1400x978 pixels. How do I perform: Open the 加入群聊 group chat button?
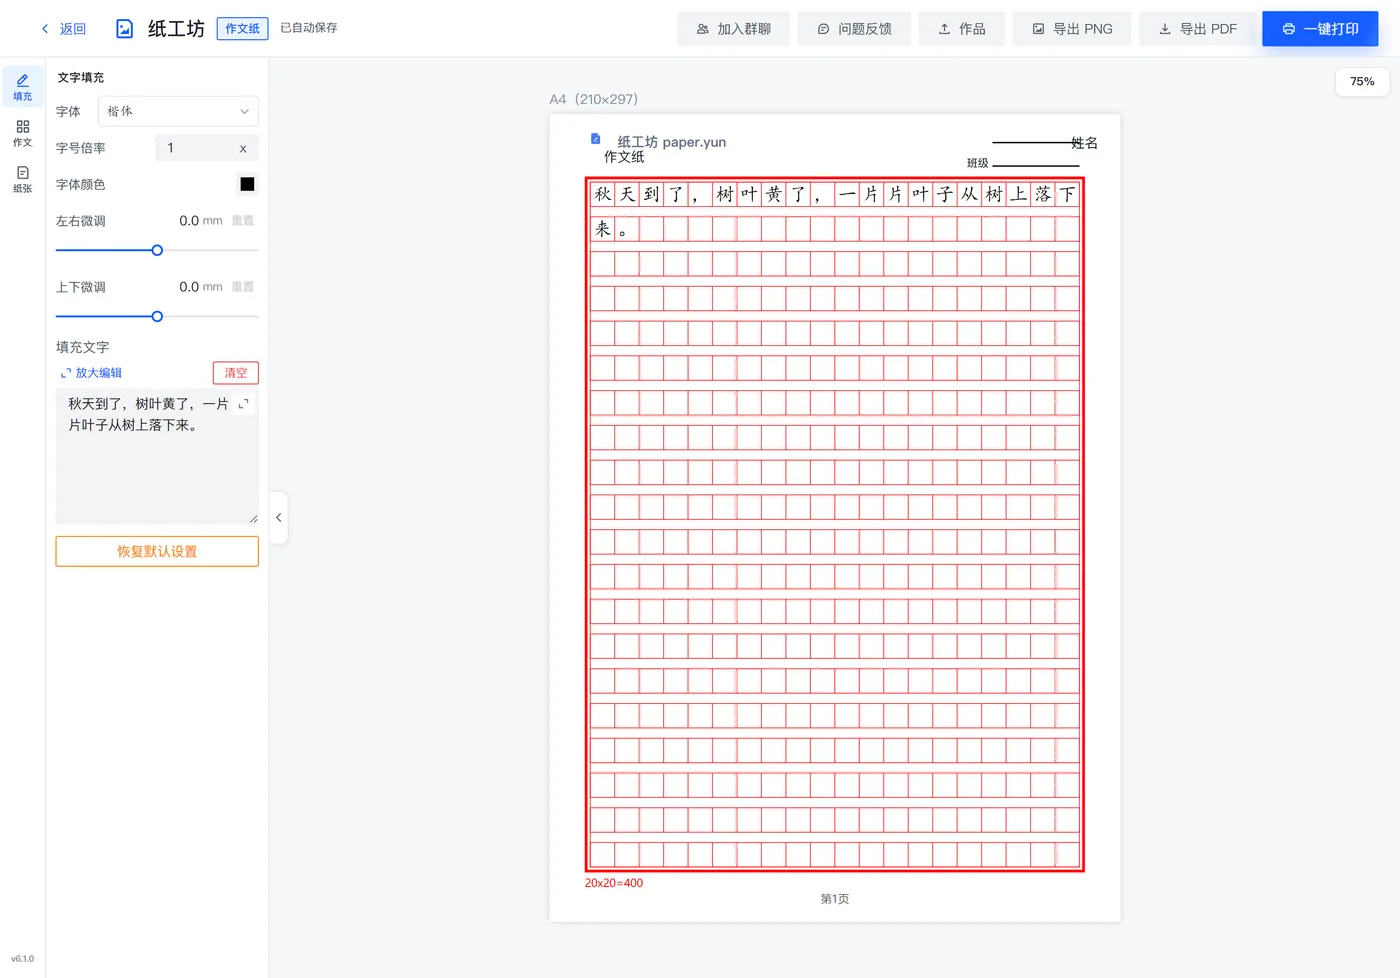tap(733, 29)
